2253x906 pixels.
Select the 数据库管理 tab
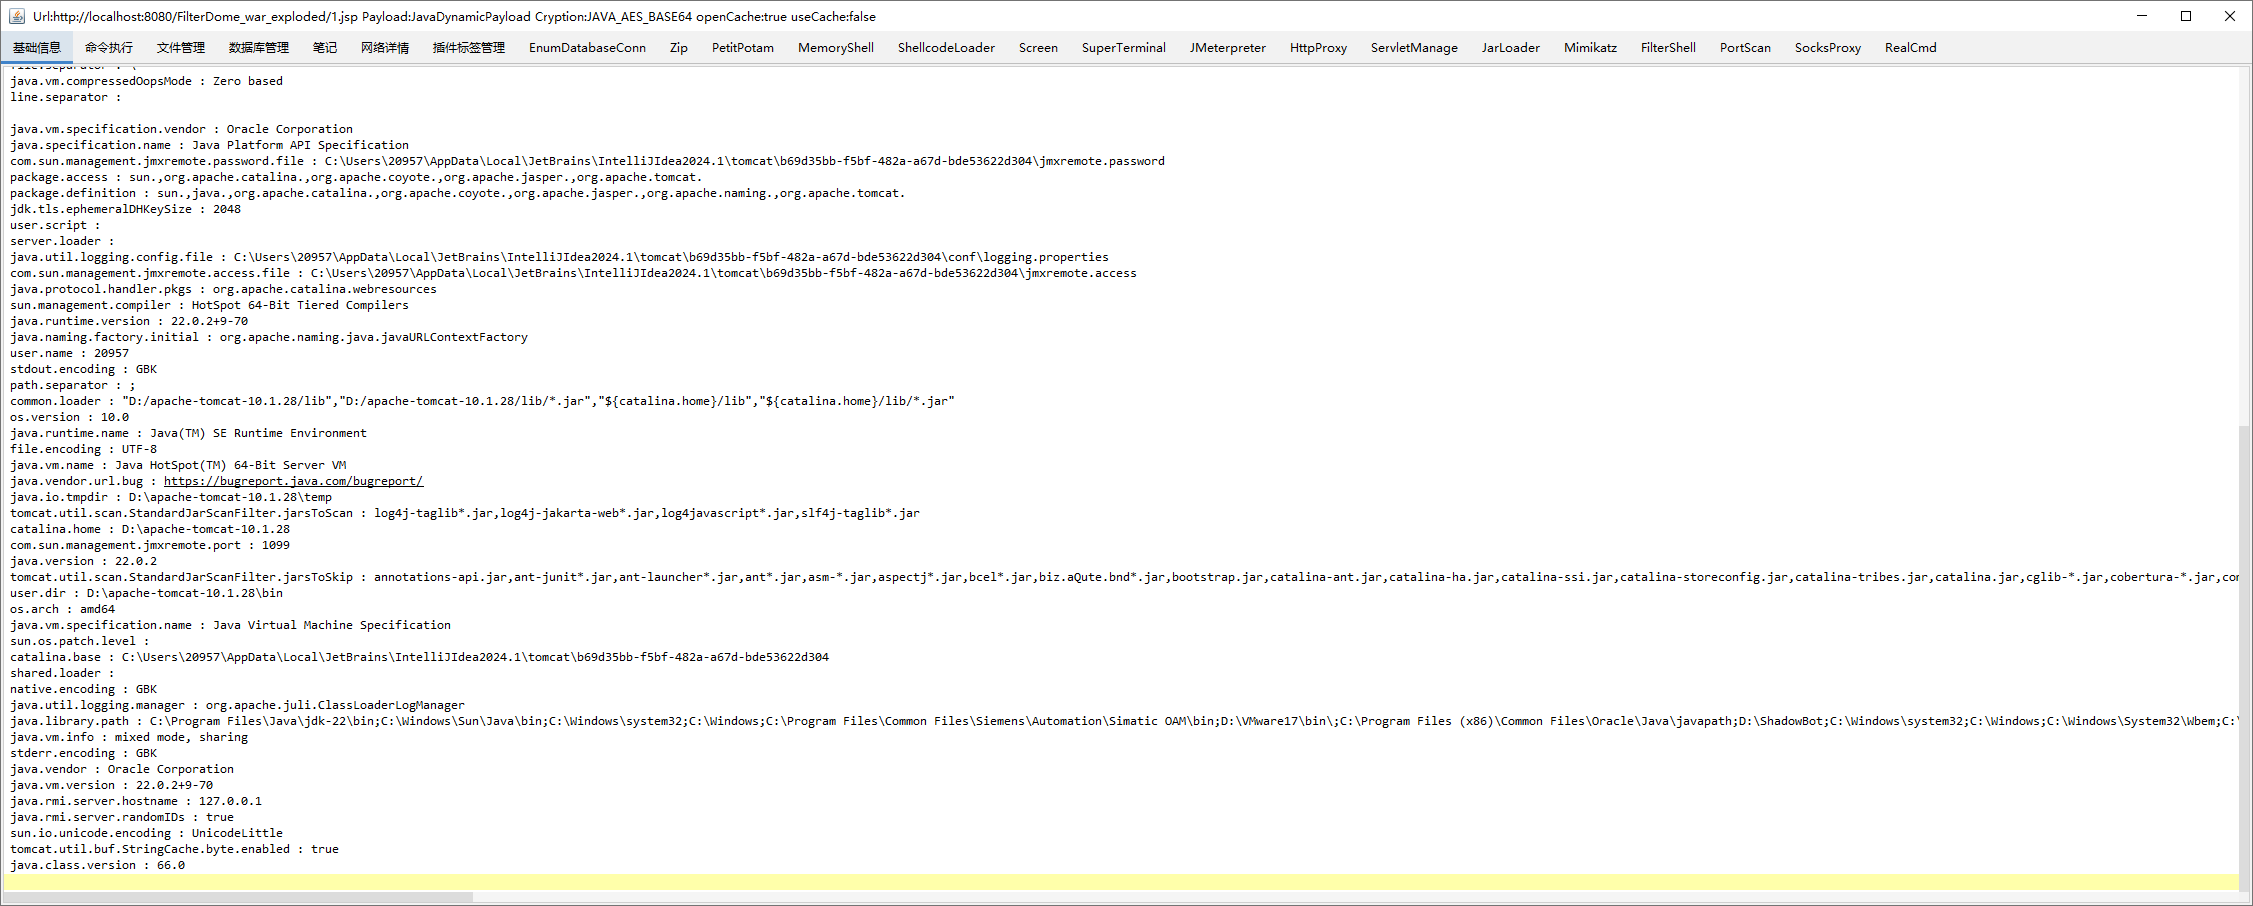[258, 48]
